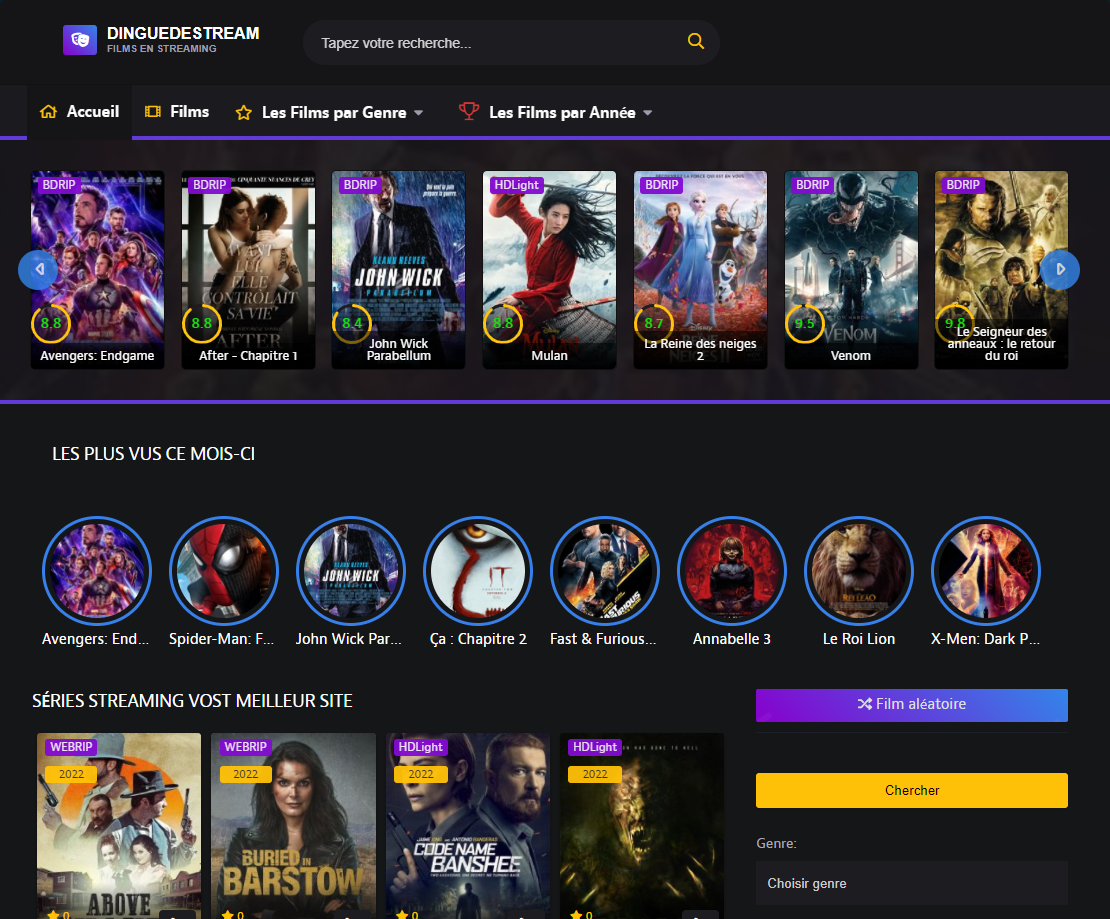Open Avengers: End... circular thumbnail
The width and height of the screenshot is (1110, 919).
click(x=97, y=571)
